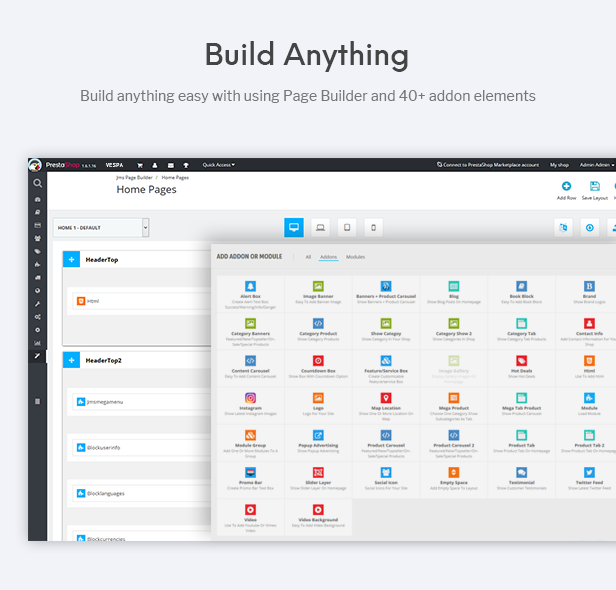616x590 pixels.
Task: Select the Hot Deals addon
Action: tap(521, 368)
